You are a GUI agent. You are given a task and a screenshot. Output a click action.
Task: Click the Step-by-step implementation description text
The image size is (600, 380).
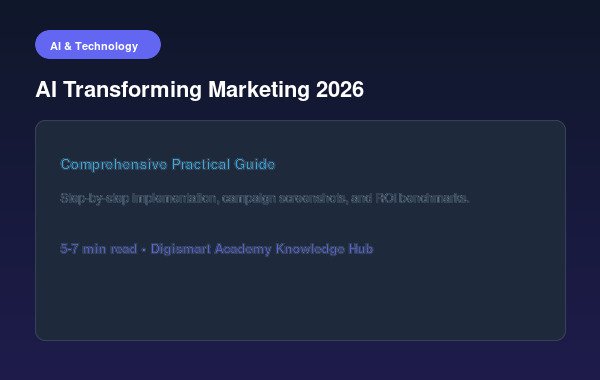(264, 199)
